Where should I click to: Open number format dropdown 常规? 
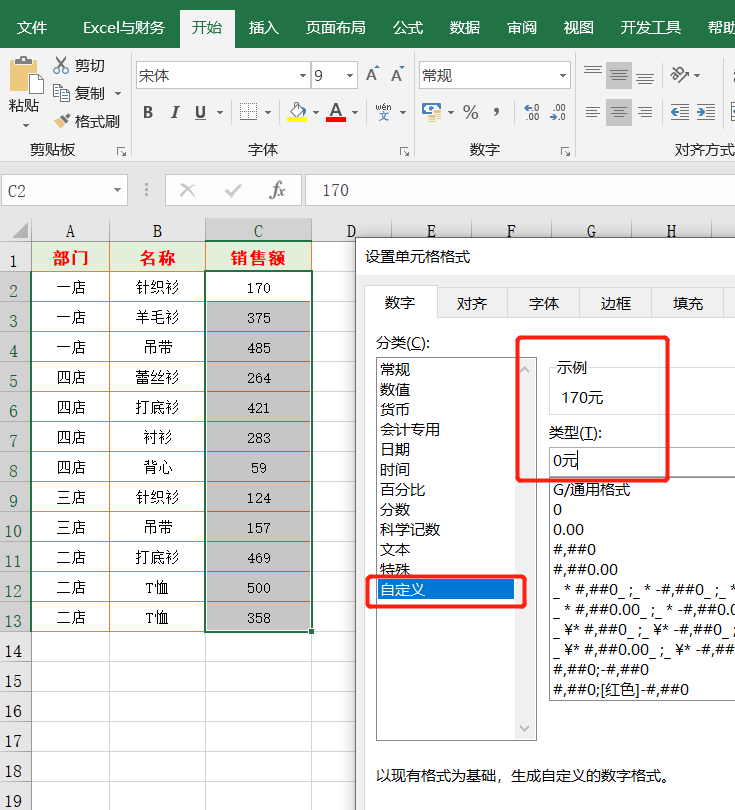tap(563, 75)
